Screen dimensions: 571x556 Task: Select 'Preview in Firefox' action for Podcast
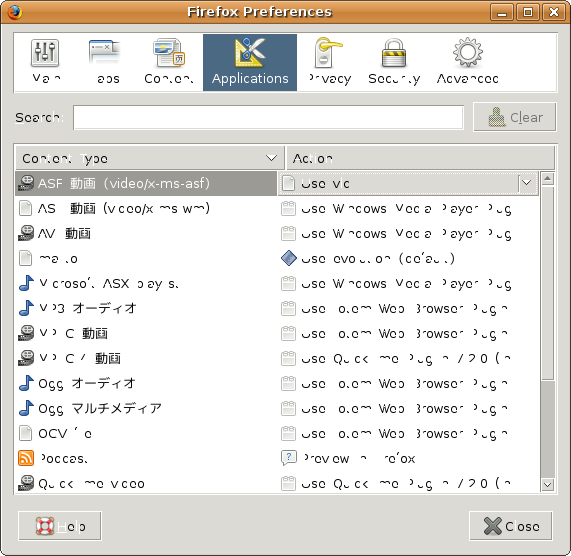tap(359, 459)
